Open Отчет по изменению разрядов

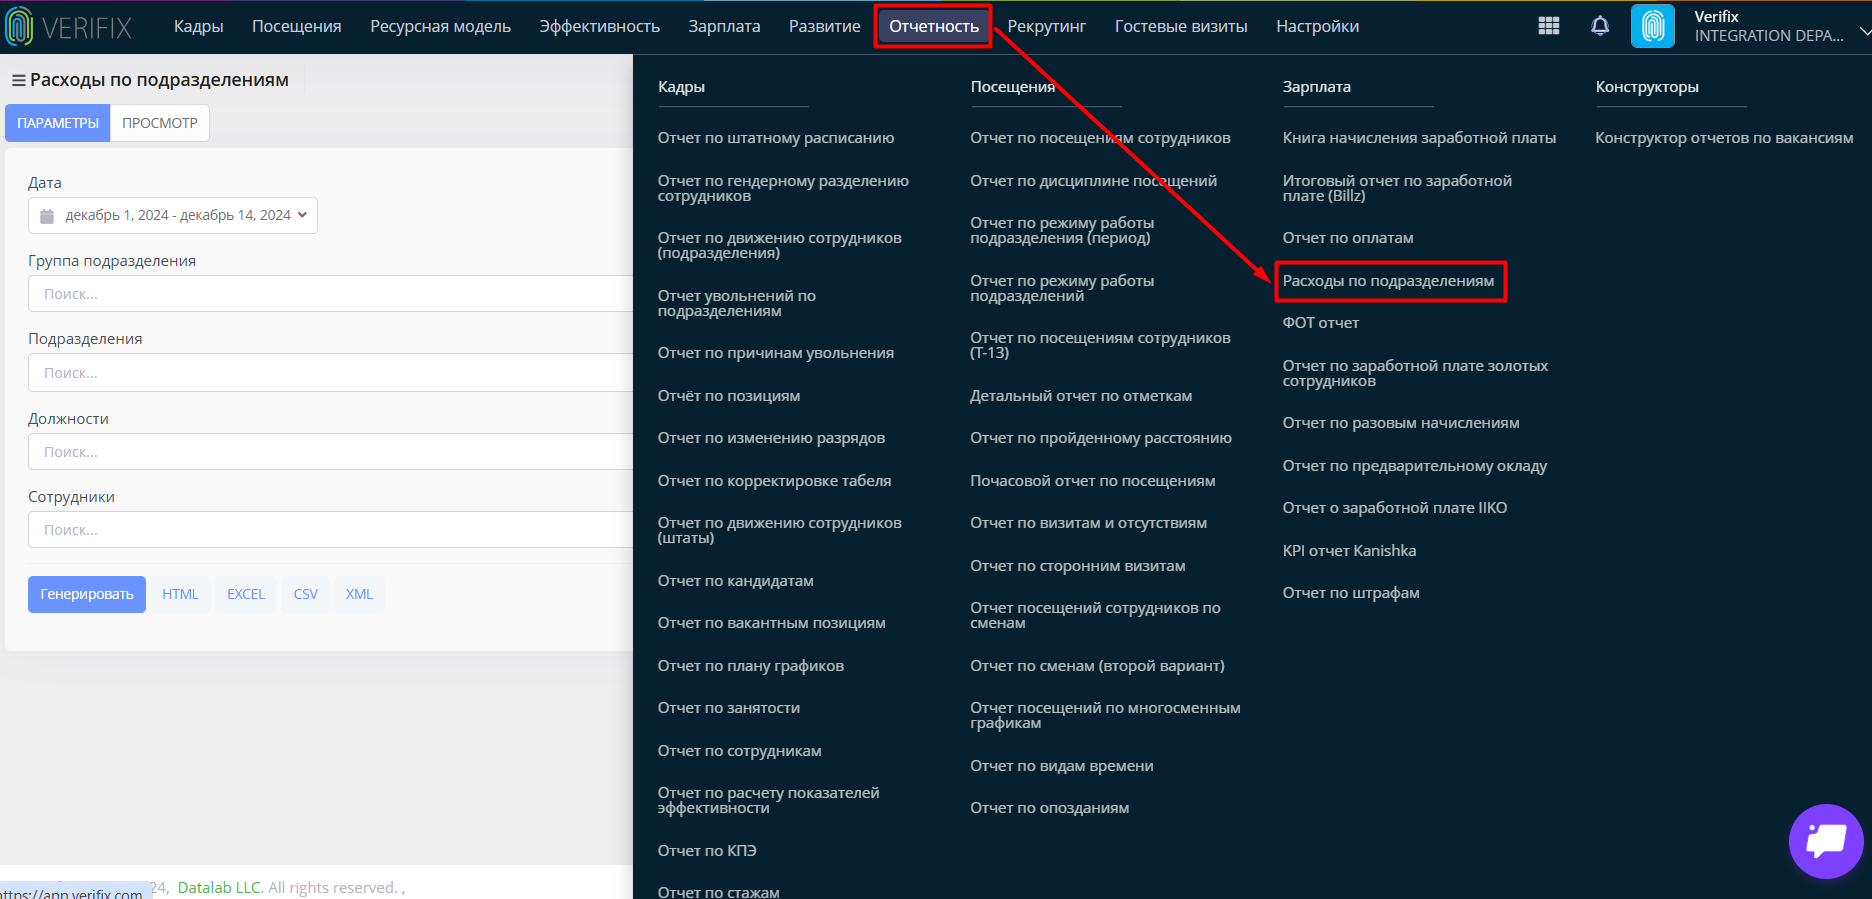coord(771,438)
